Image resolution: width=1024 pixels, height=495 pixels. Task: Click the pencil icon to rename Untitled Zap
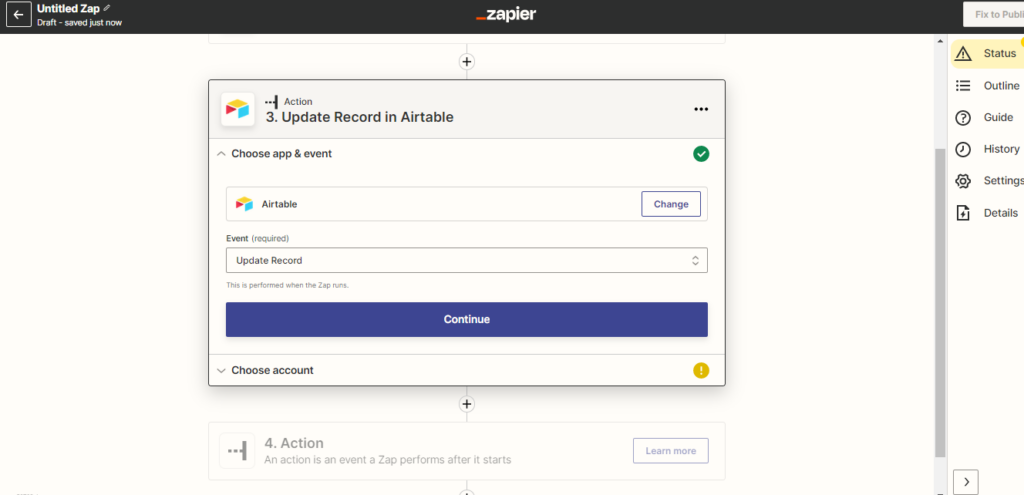coord(107,8)
